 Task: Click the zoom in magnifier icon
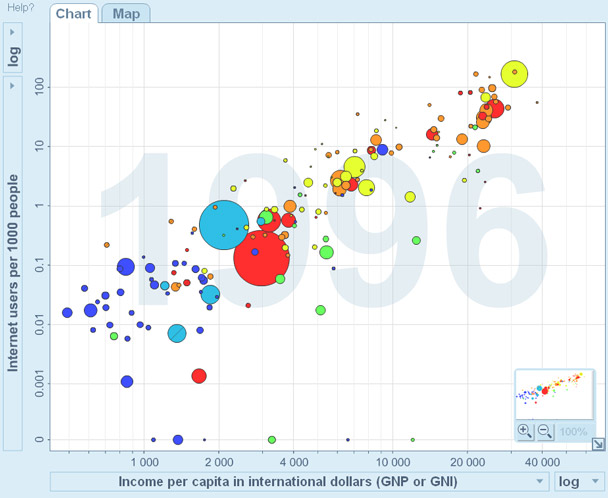525,431
